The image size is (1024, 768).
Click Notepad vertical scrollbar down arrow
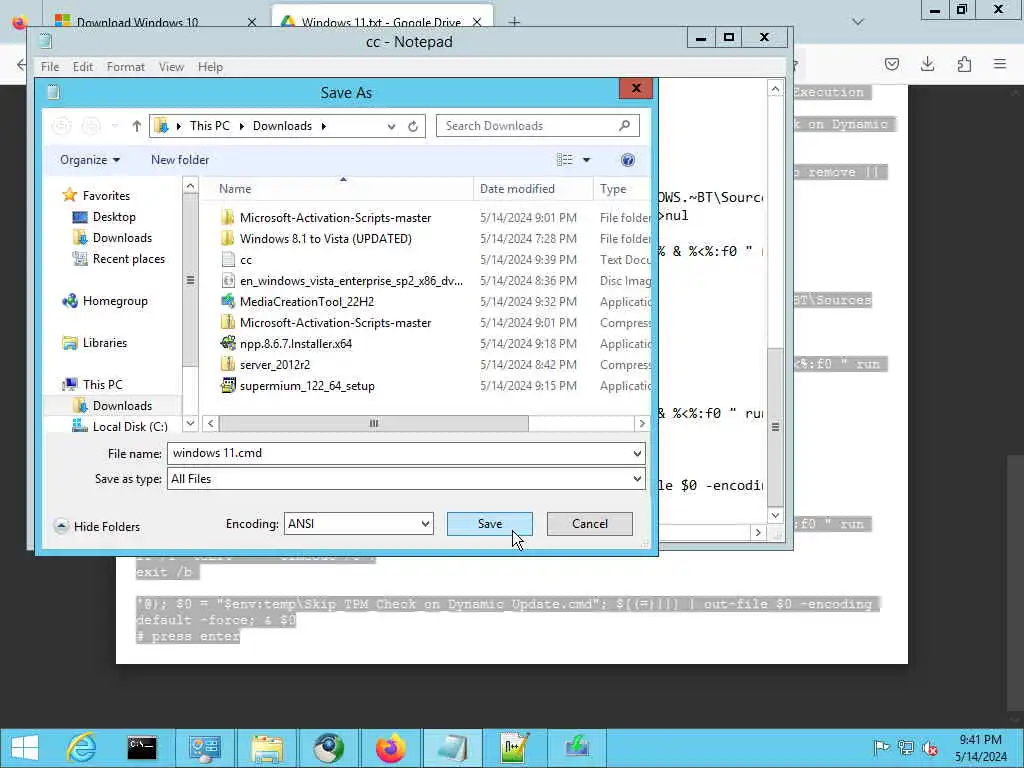pos(775,515)
